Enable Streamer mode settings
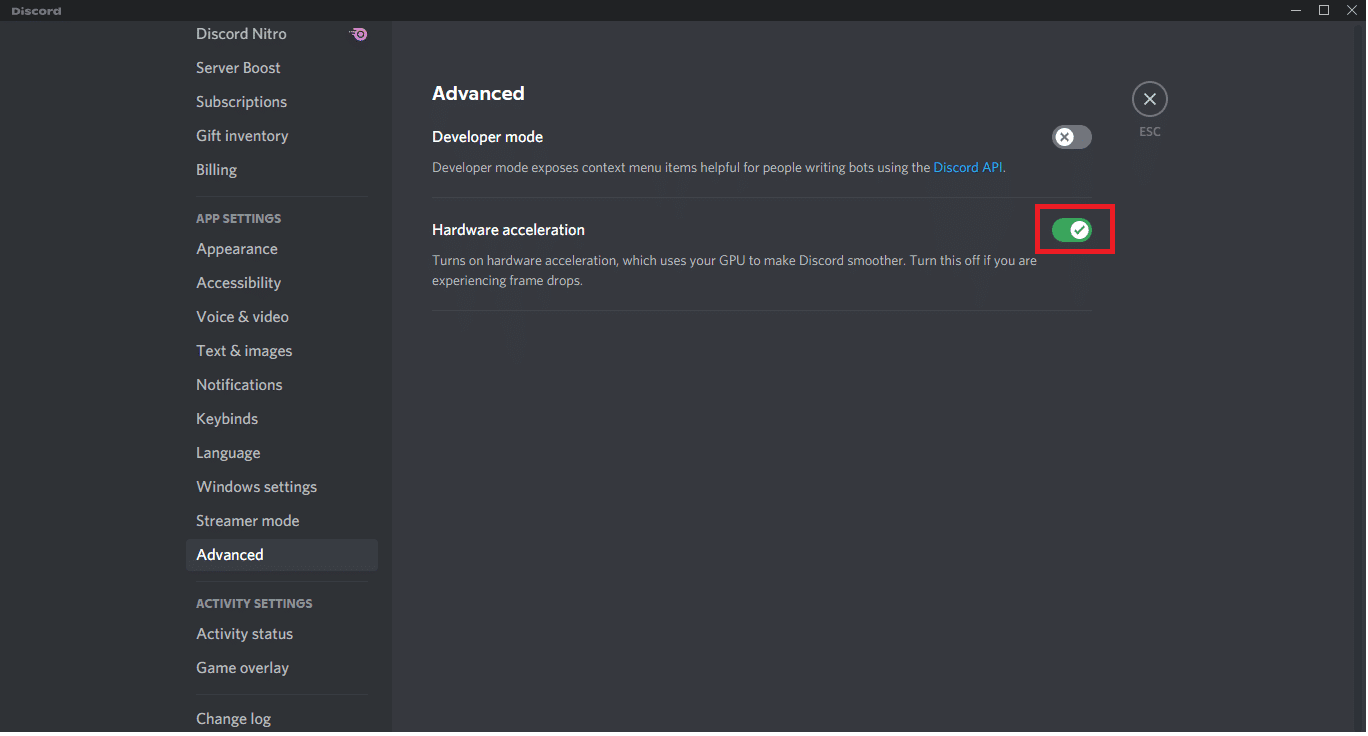The width and height of the screenshot is (1368, 736). click(247, 520)
